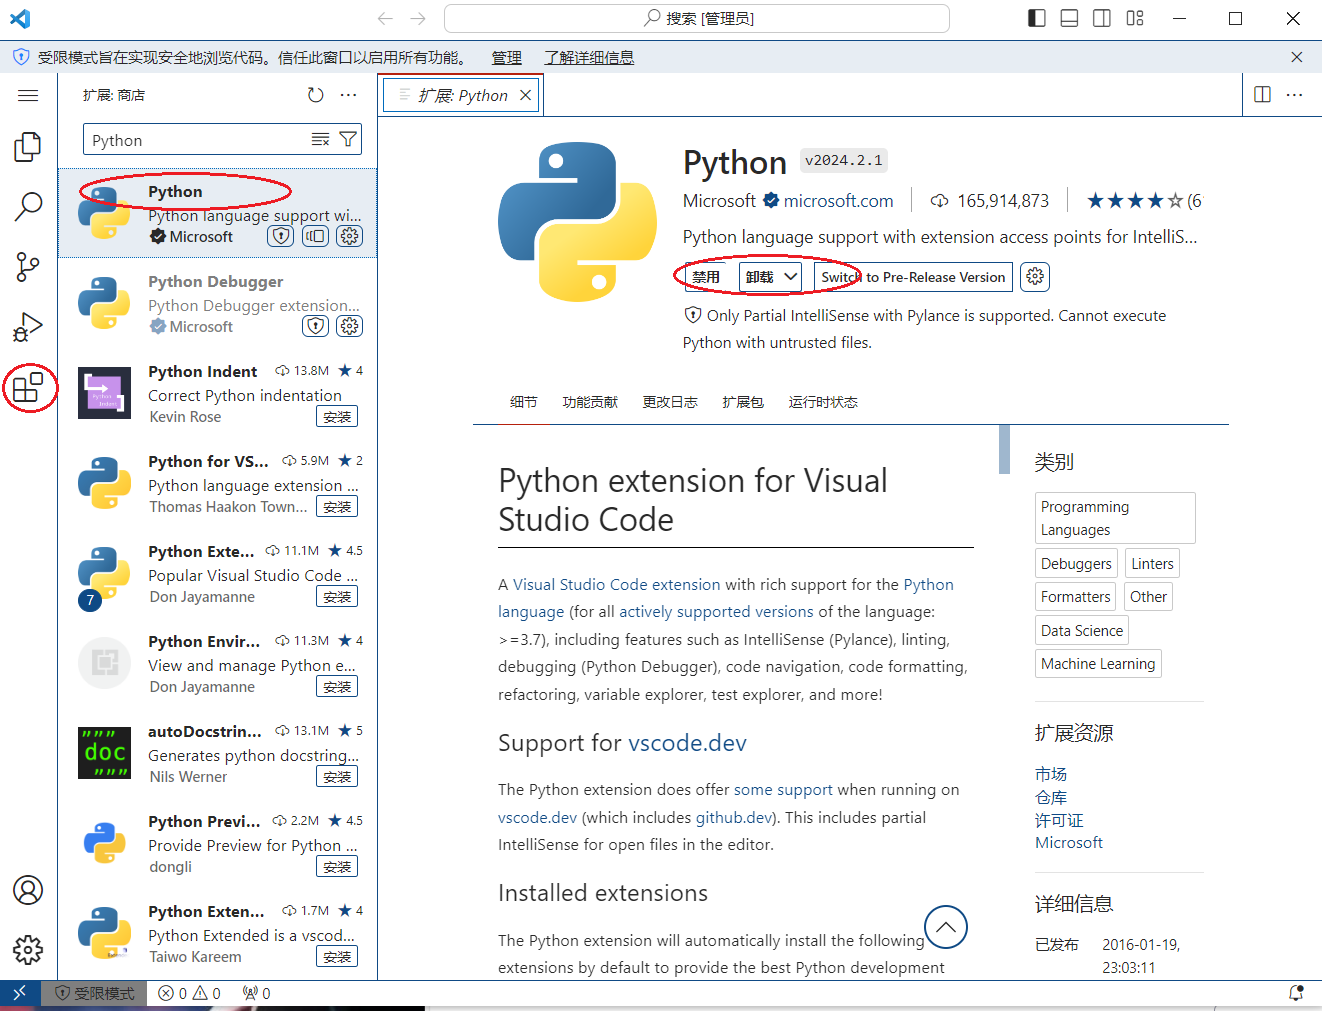Install the autoDocstring extension
This screenshot has height=1011, width=1322.
click(337, 777)
